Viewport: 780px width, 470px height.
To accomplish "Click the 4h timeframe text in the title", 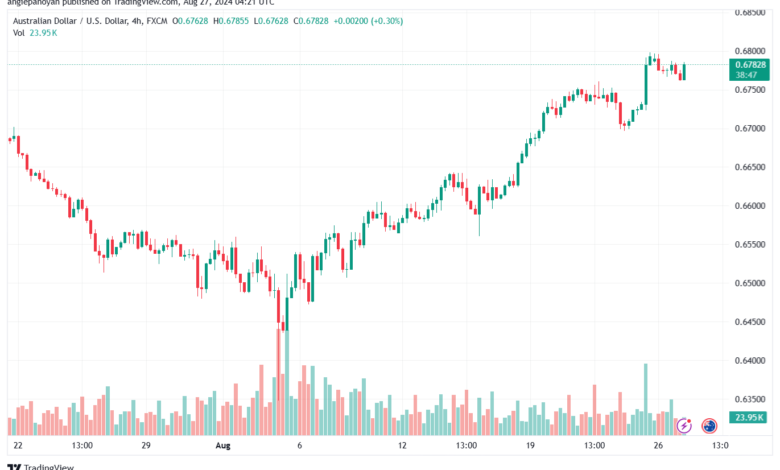I will (137, 21).
